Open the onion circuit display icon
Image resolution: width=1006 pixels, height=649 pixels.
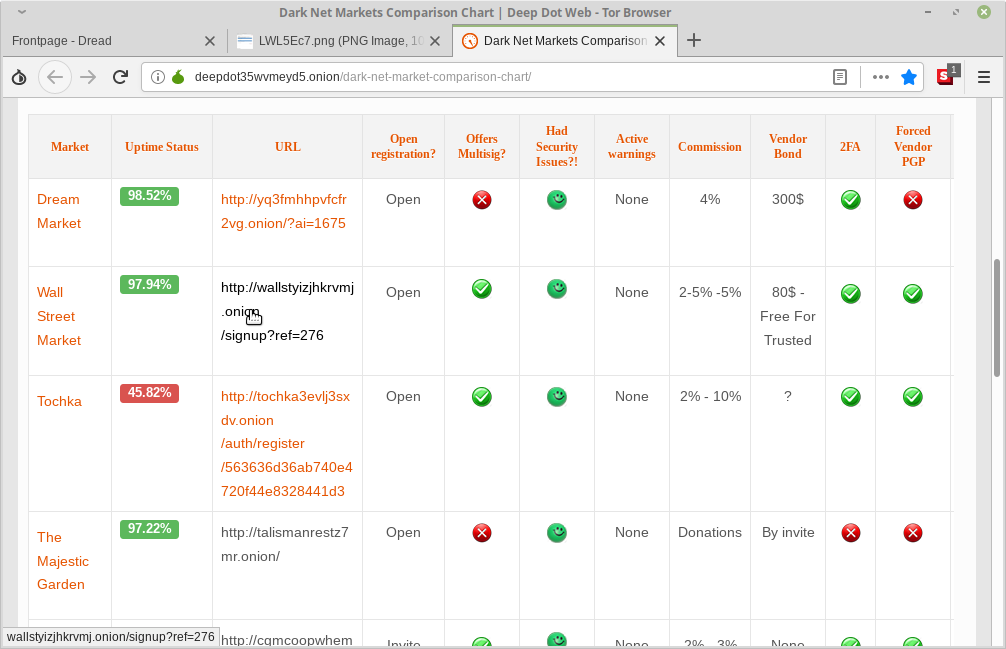pyautogui.click(x=178, y=77)
